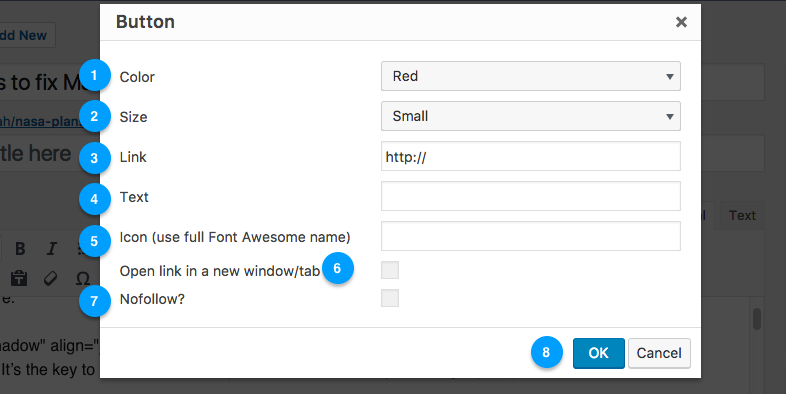Viewport: 786px width, 394px height.
Task: Click the blue number 8 marker
Action: pyautogui.click(x=546, y=352)
